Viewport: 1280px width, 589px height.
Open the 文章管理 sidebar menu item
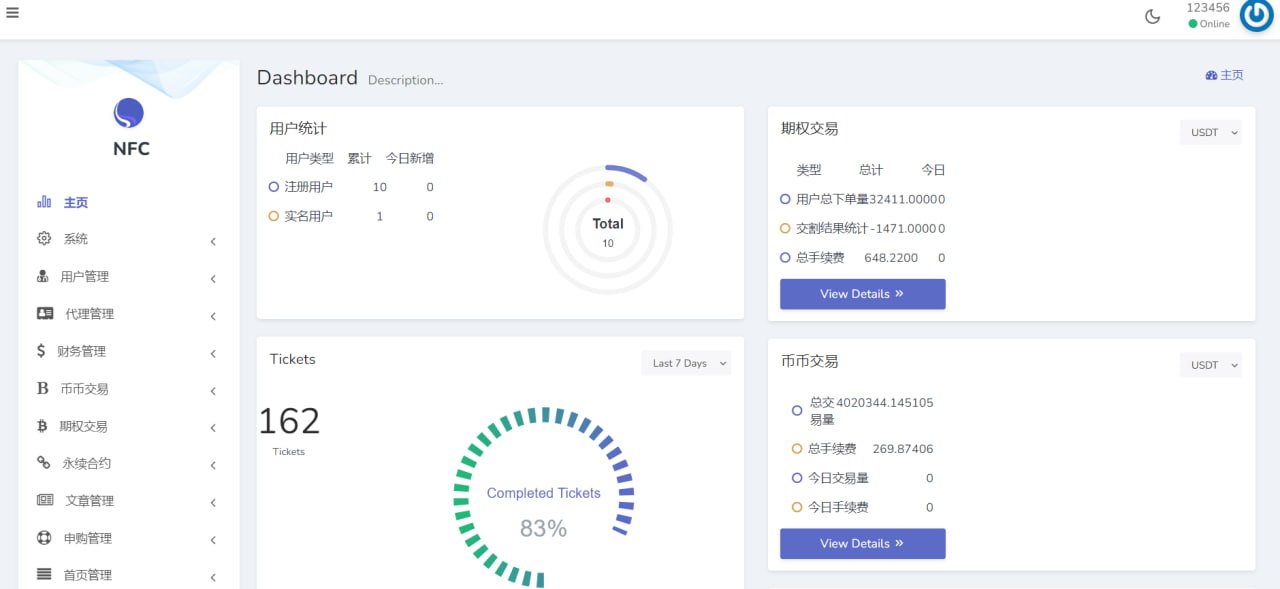pos(90,501)
